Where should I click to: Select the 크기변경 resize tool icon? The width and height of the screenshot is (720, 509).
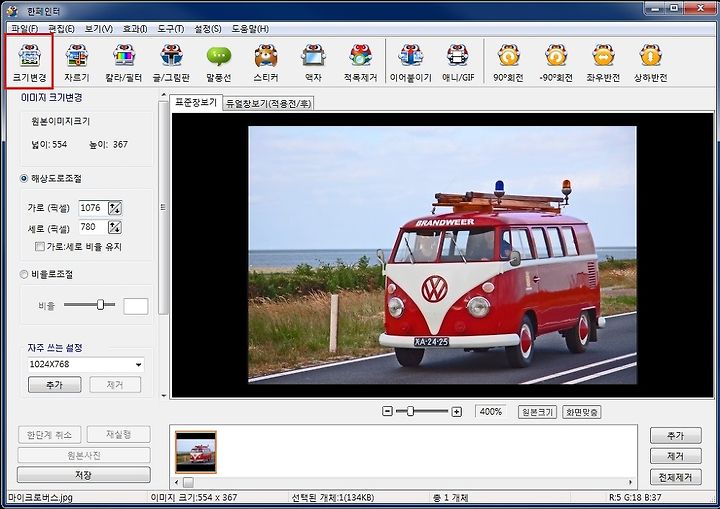29,62
